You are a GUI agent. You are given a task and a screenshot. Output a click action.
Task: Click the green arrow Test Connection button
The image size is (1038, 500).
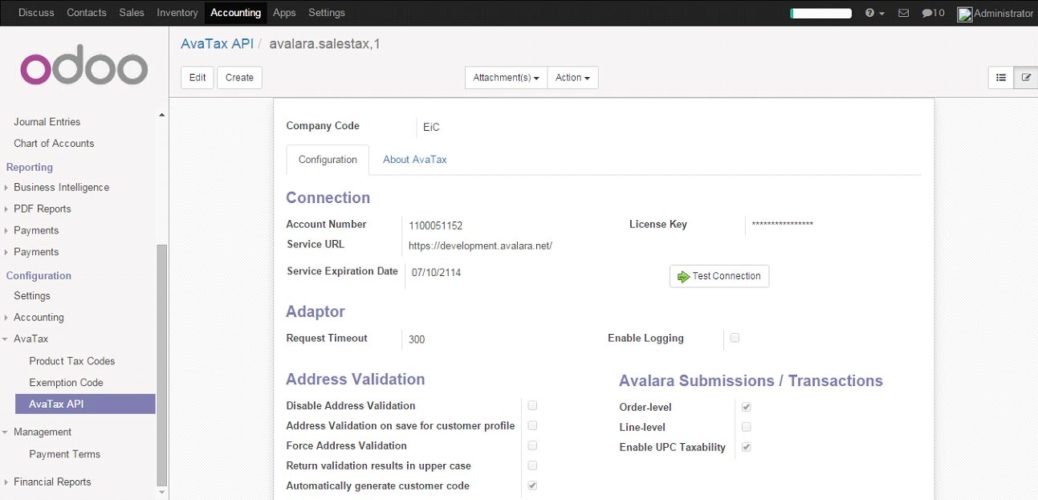click(719, 276)
